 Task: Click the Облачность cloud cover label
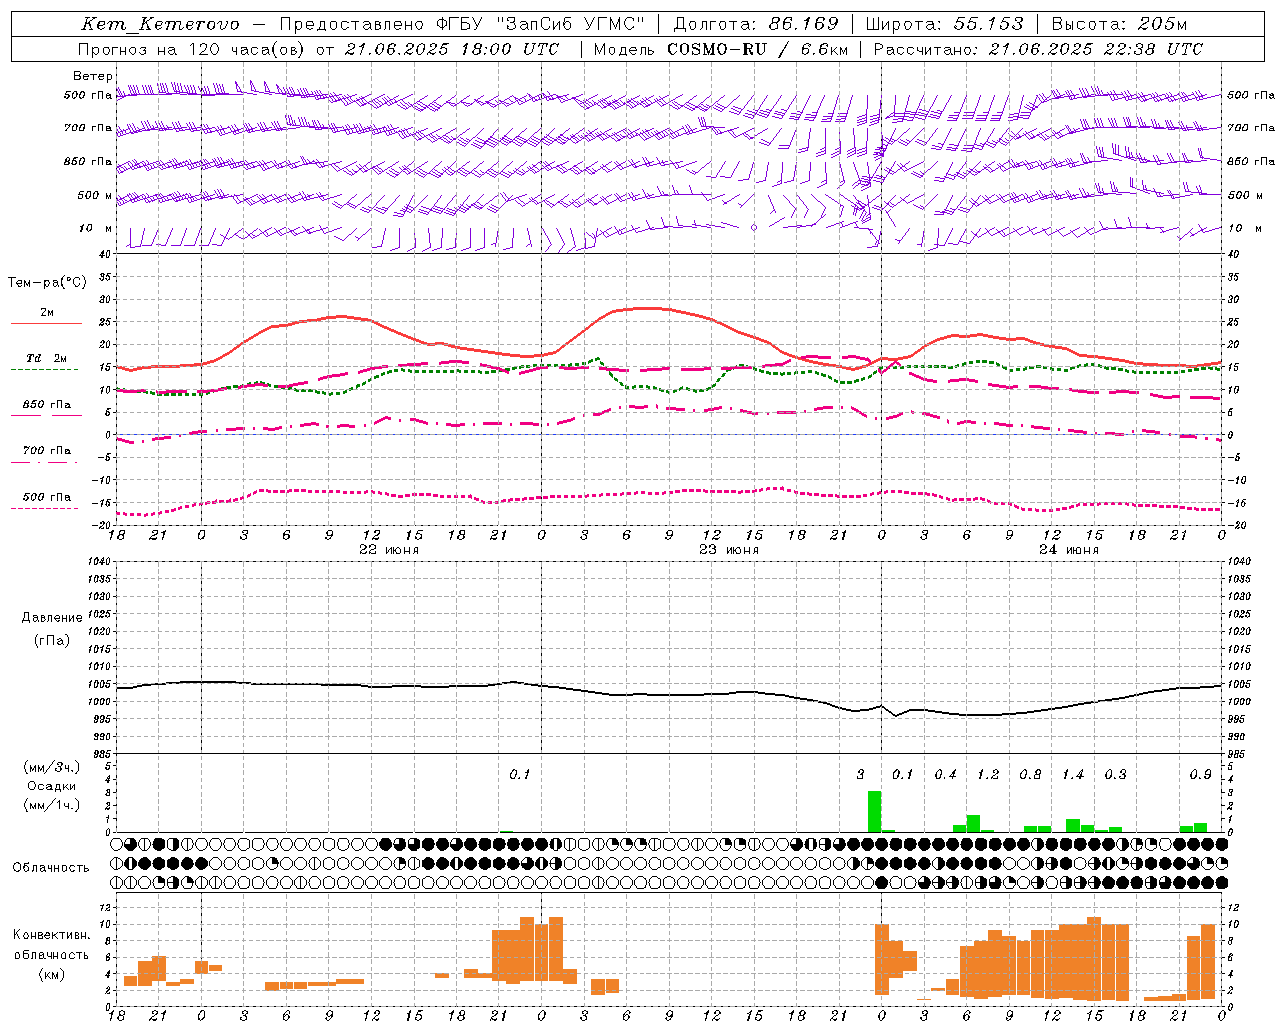[x=51, y=868]
